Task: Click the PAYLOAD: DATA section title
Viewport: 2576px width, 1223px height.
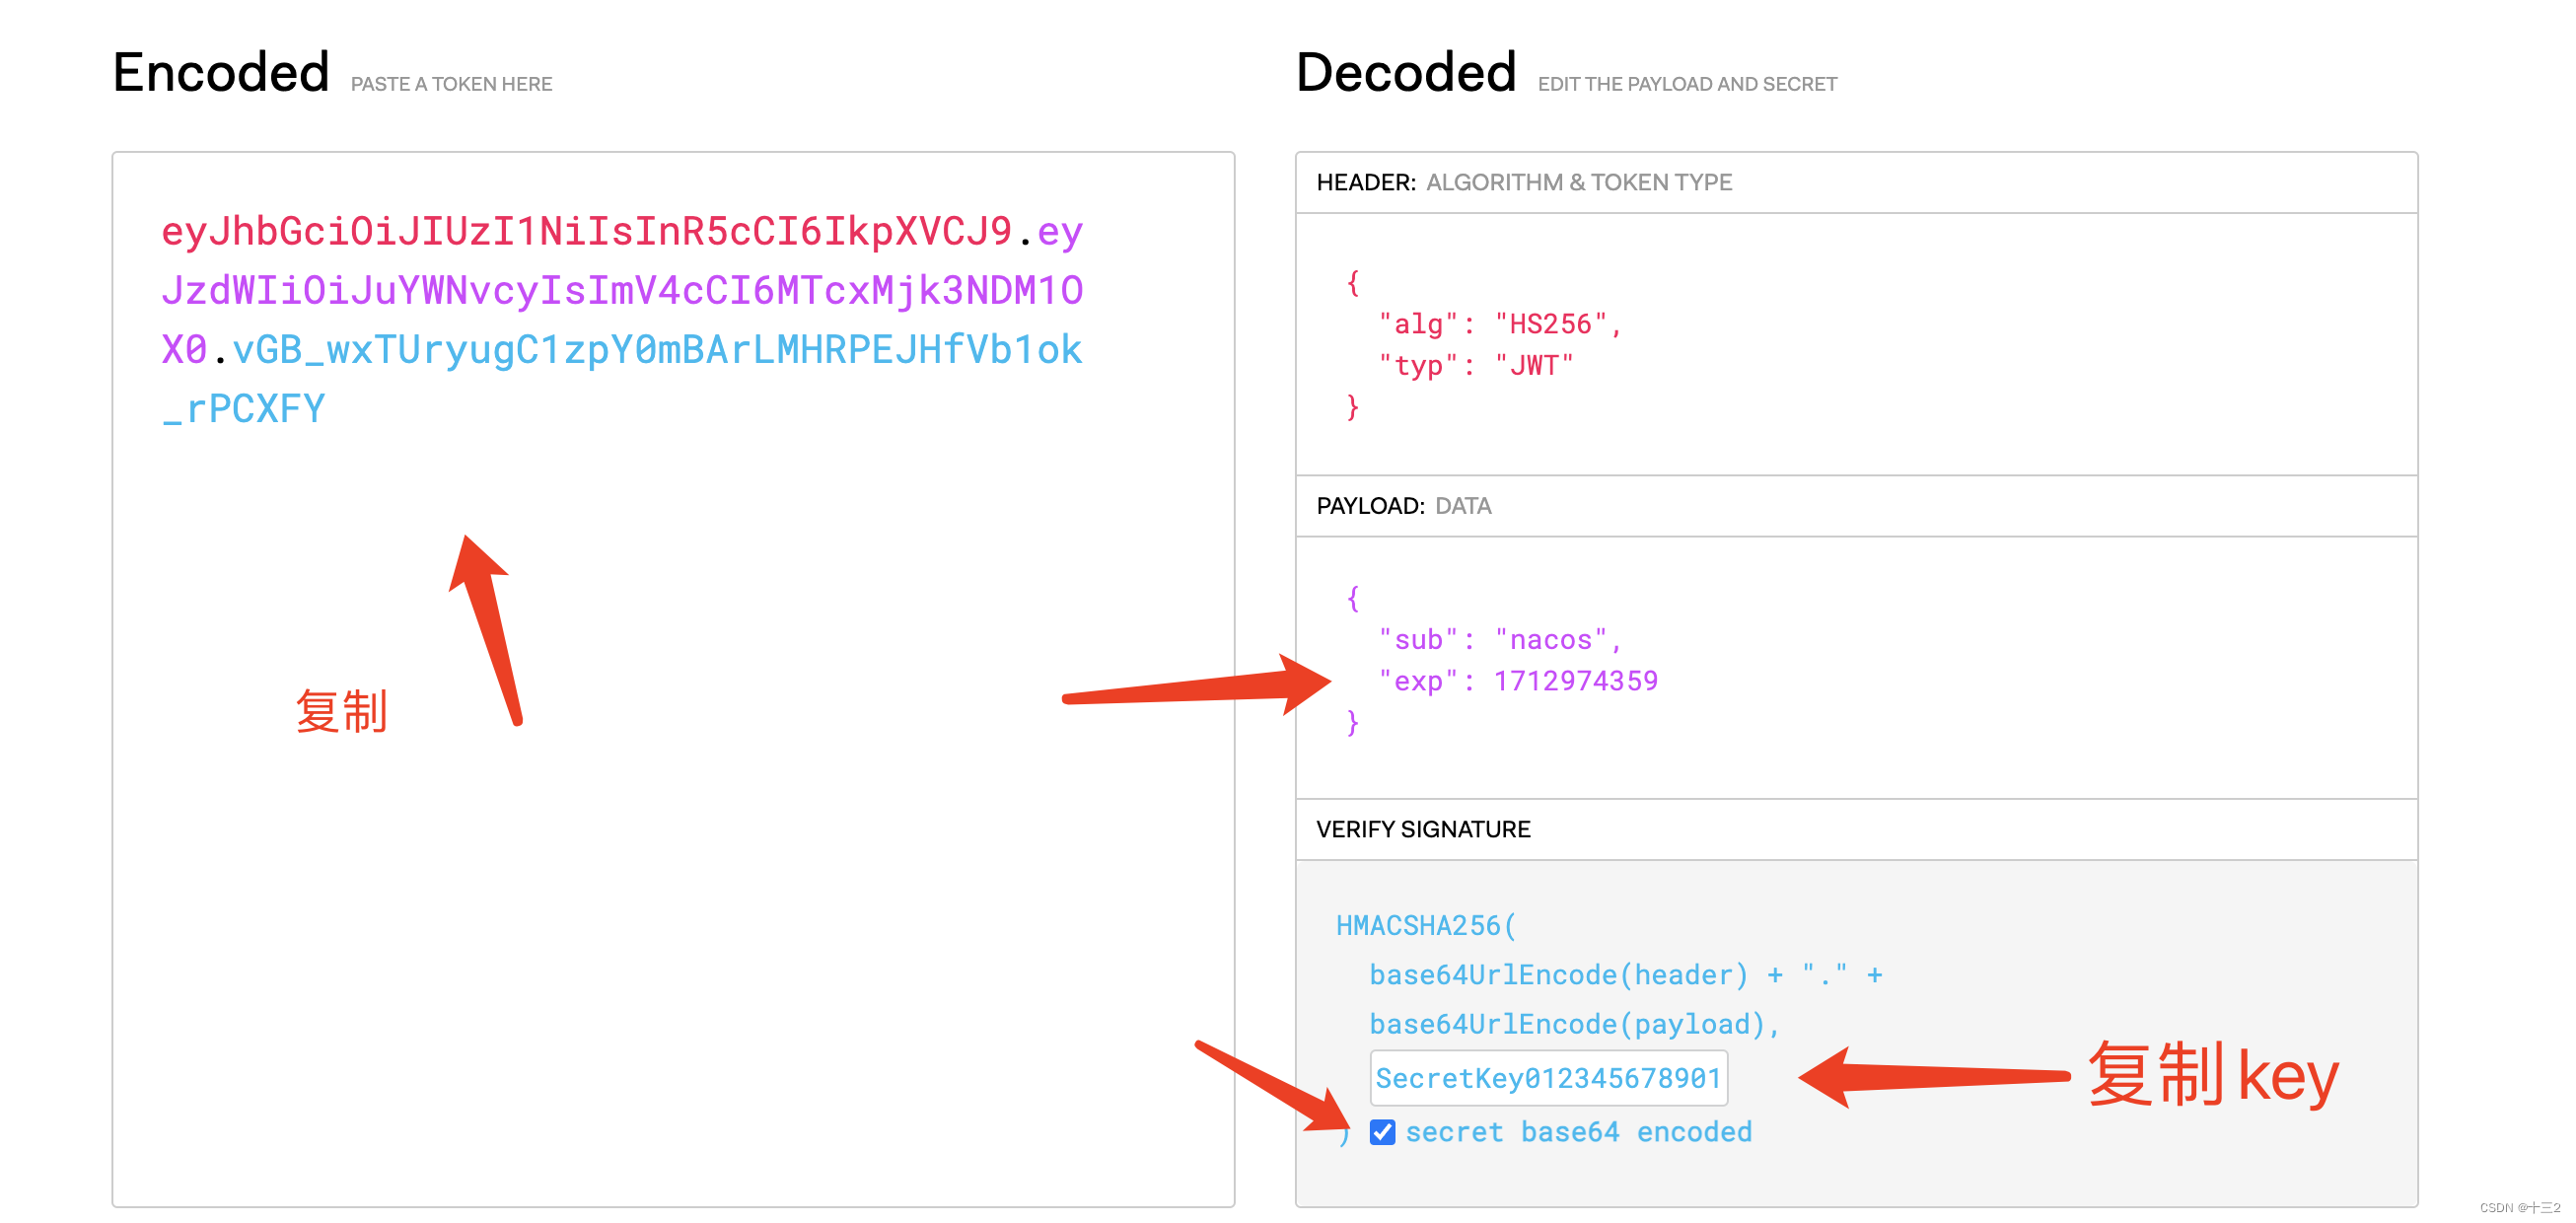Action: click(1403, 505)
